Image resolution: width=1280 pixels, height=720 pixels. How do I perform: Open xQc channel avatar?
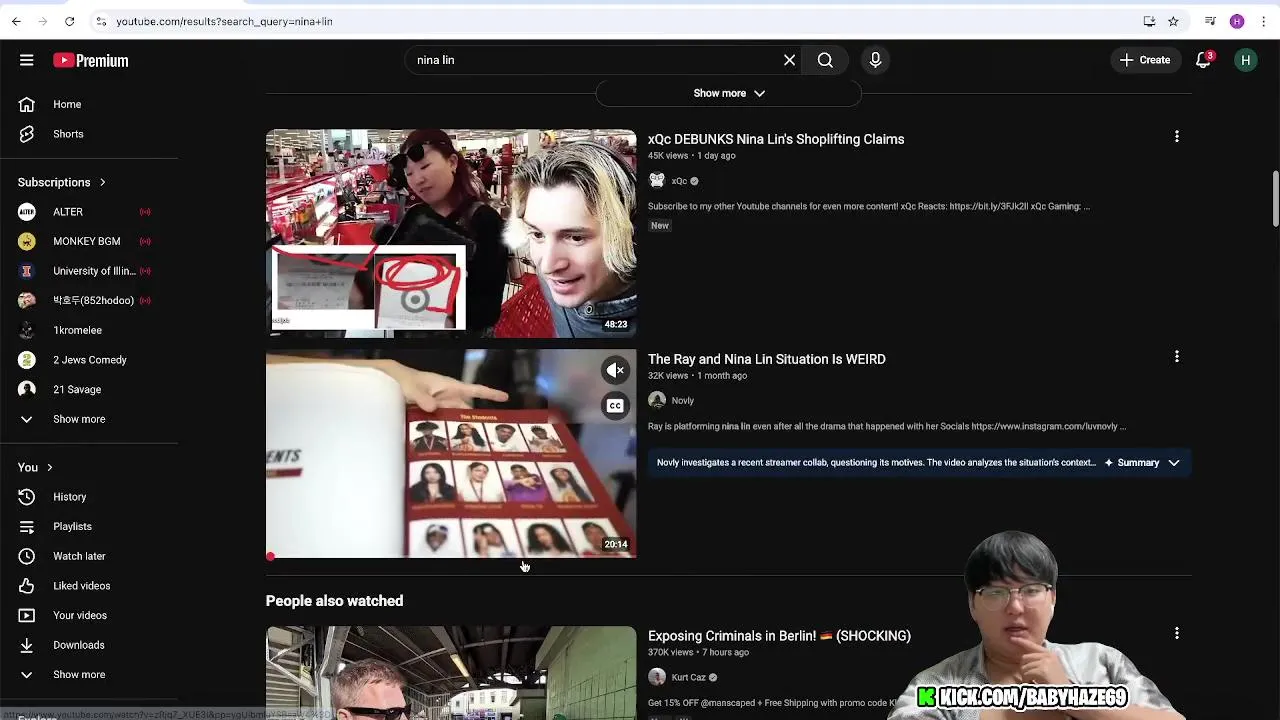point(657,181)
